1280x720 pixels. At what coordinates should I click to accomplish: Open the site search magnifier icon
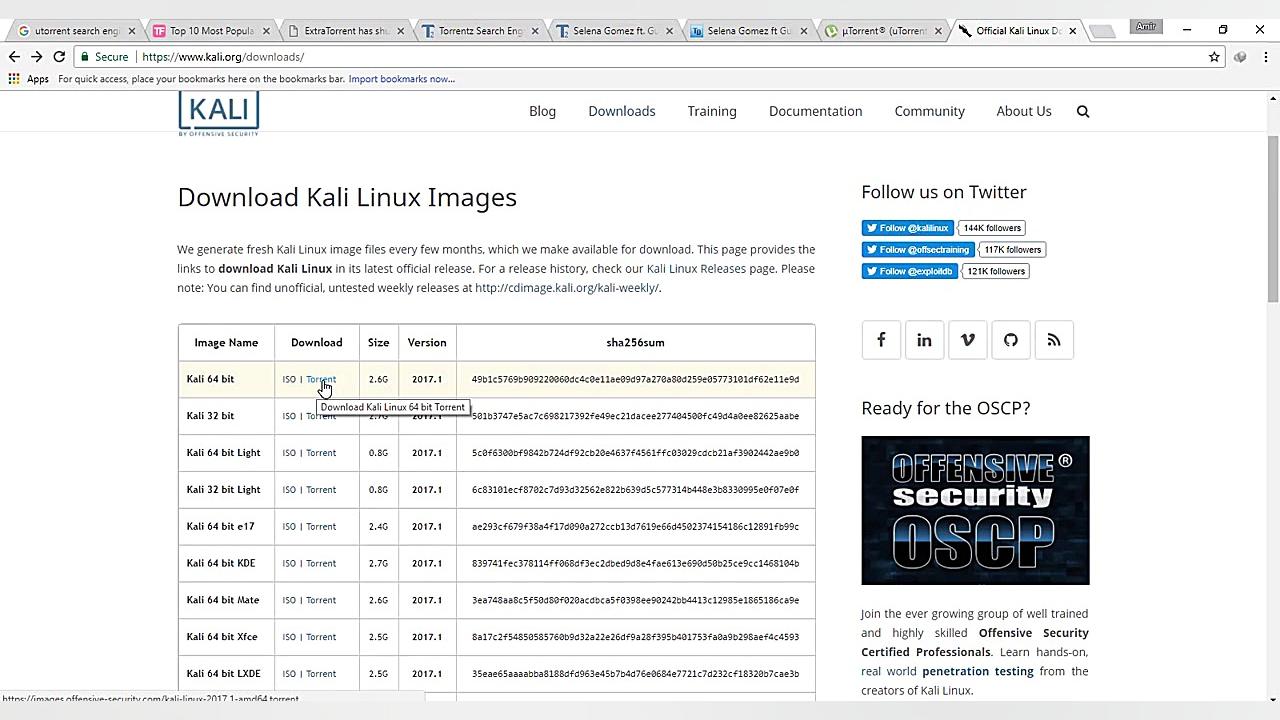1083,111
